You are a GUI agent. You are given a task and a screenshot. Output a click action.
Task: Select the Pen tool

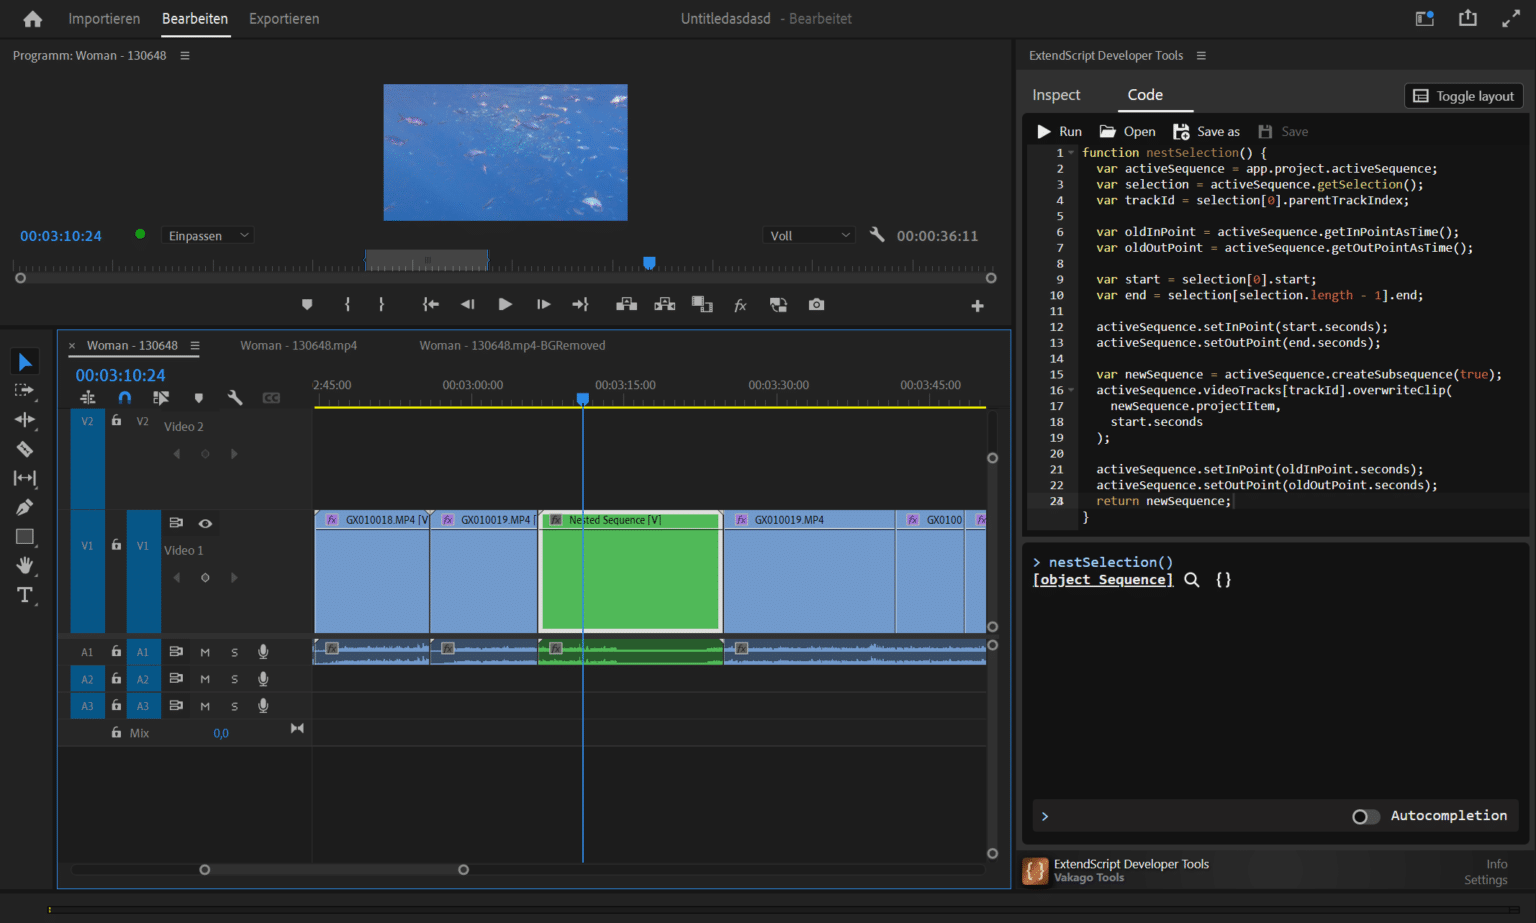25,507
